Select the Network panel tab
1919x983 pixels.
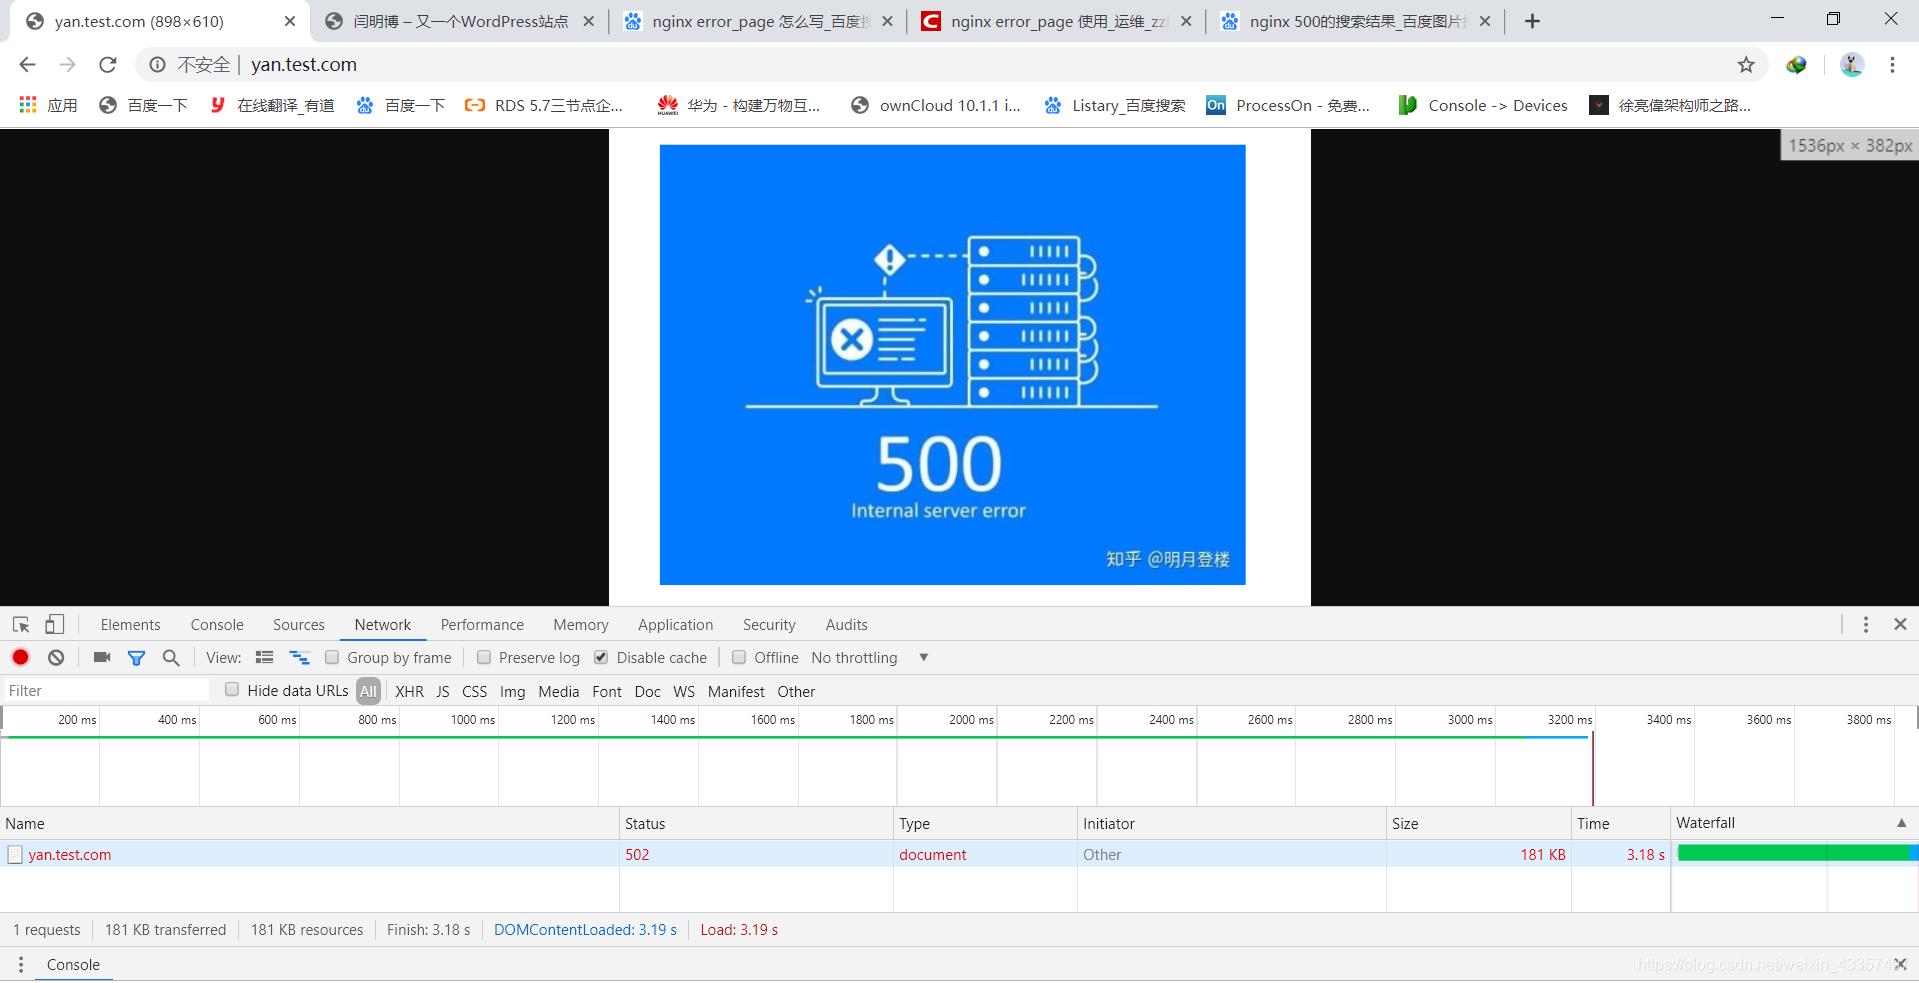pos(382,624)
